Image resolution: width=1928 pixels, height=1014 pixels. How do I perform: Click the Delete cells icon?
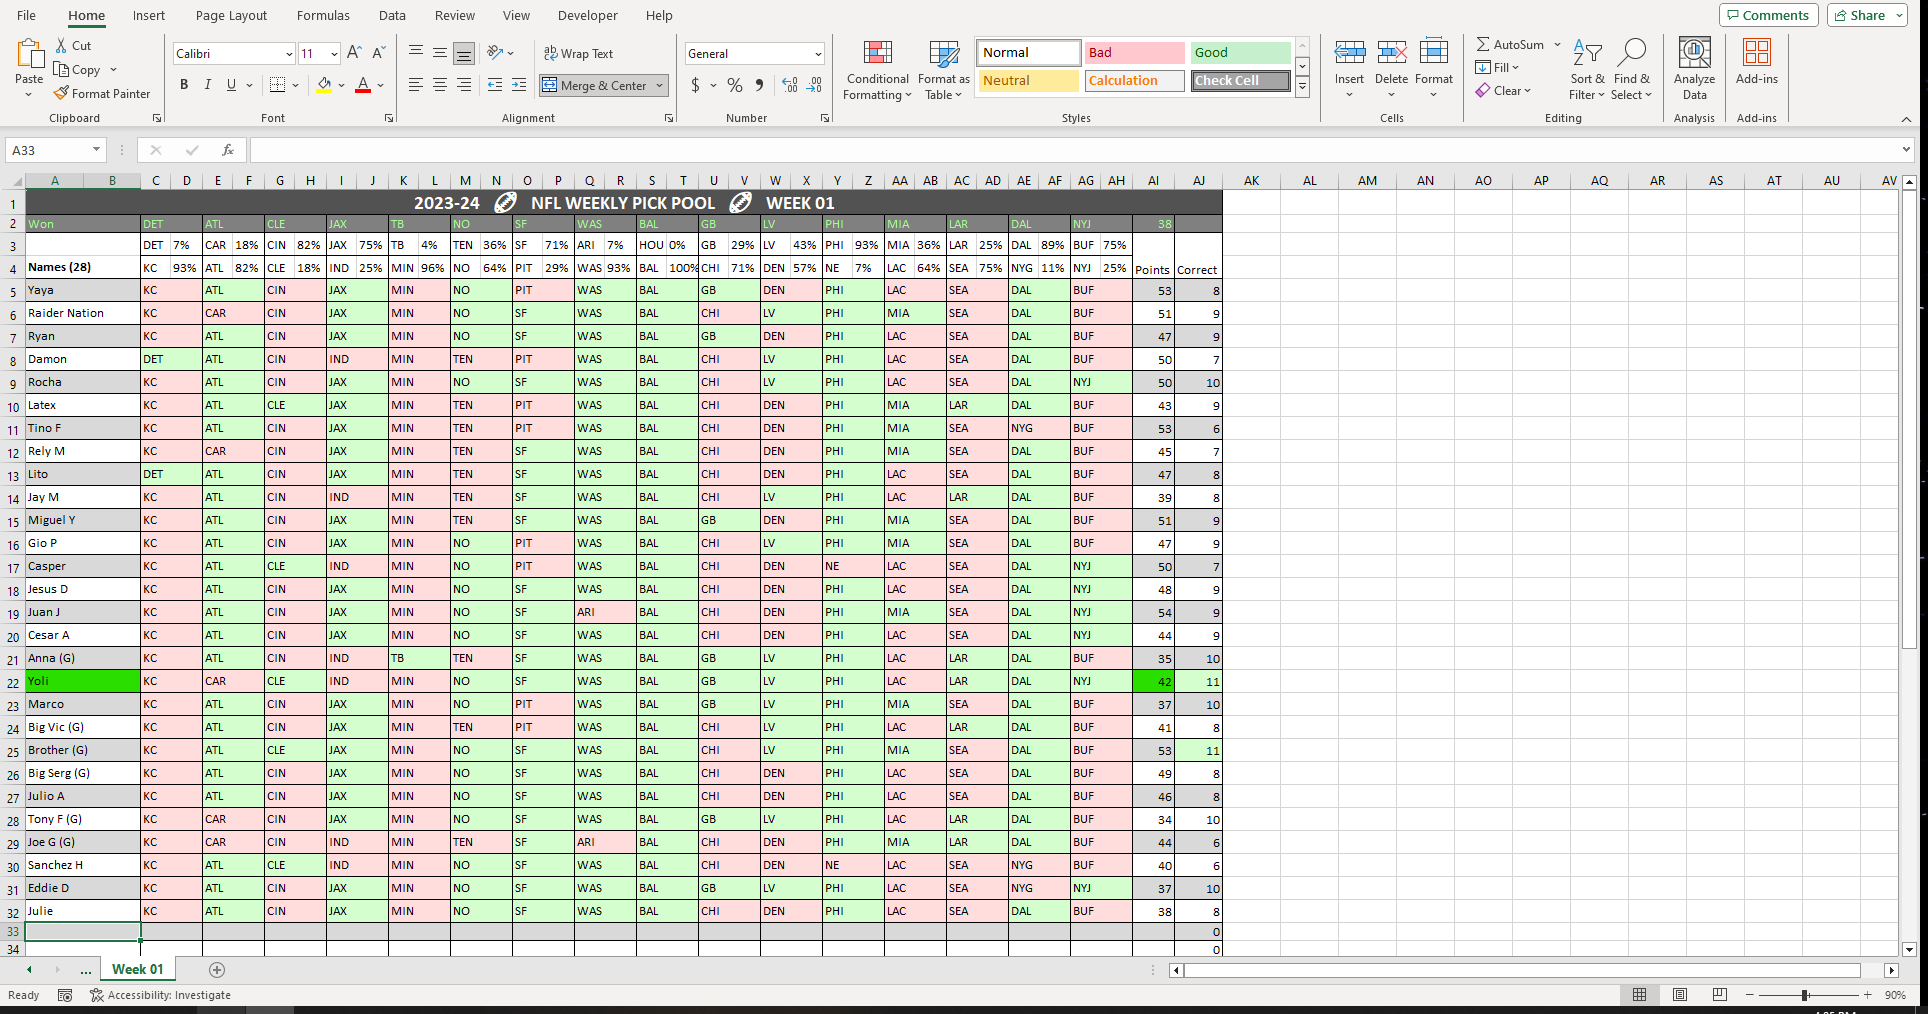[1391, 52]
